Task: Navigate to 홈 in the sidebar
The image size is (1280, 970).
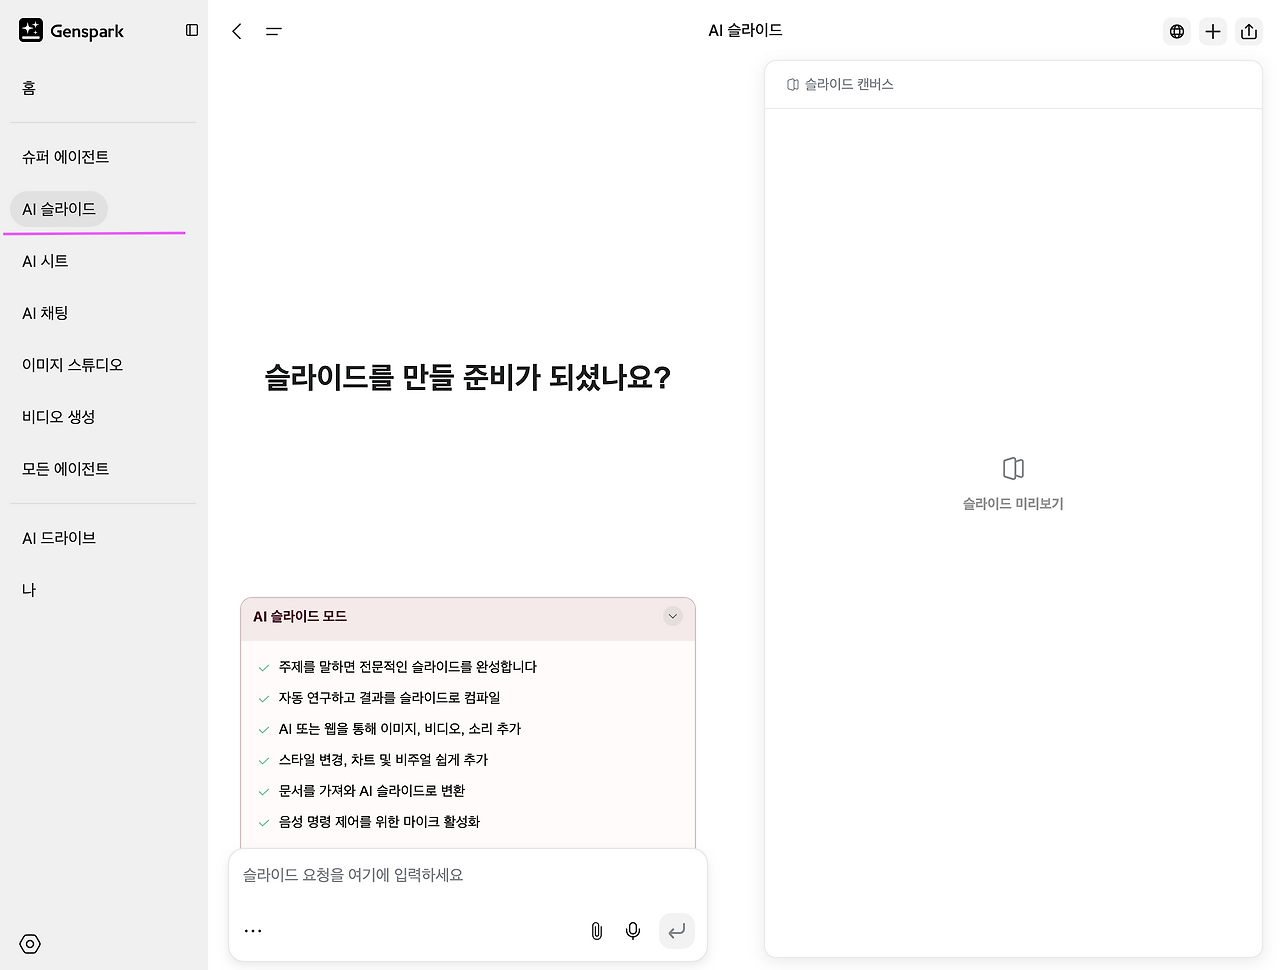Action: point(28,88)
